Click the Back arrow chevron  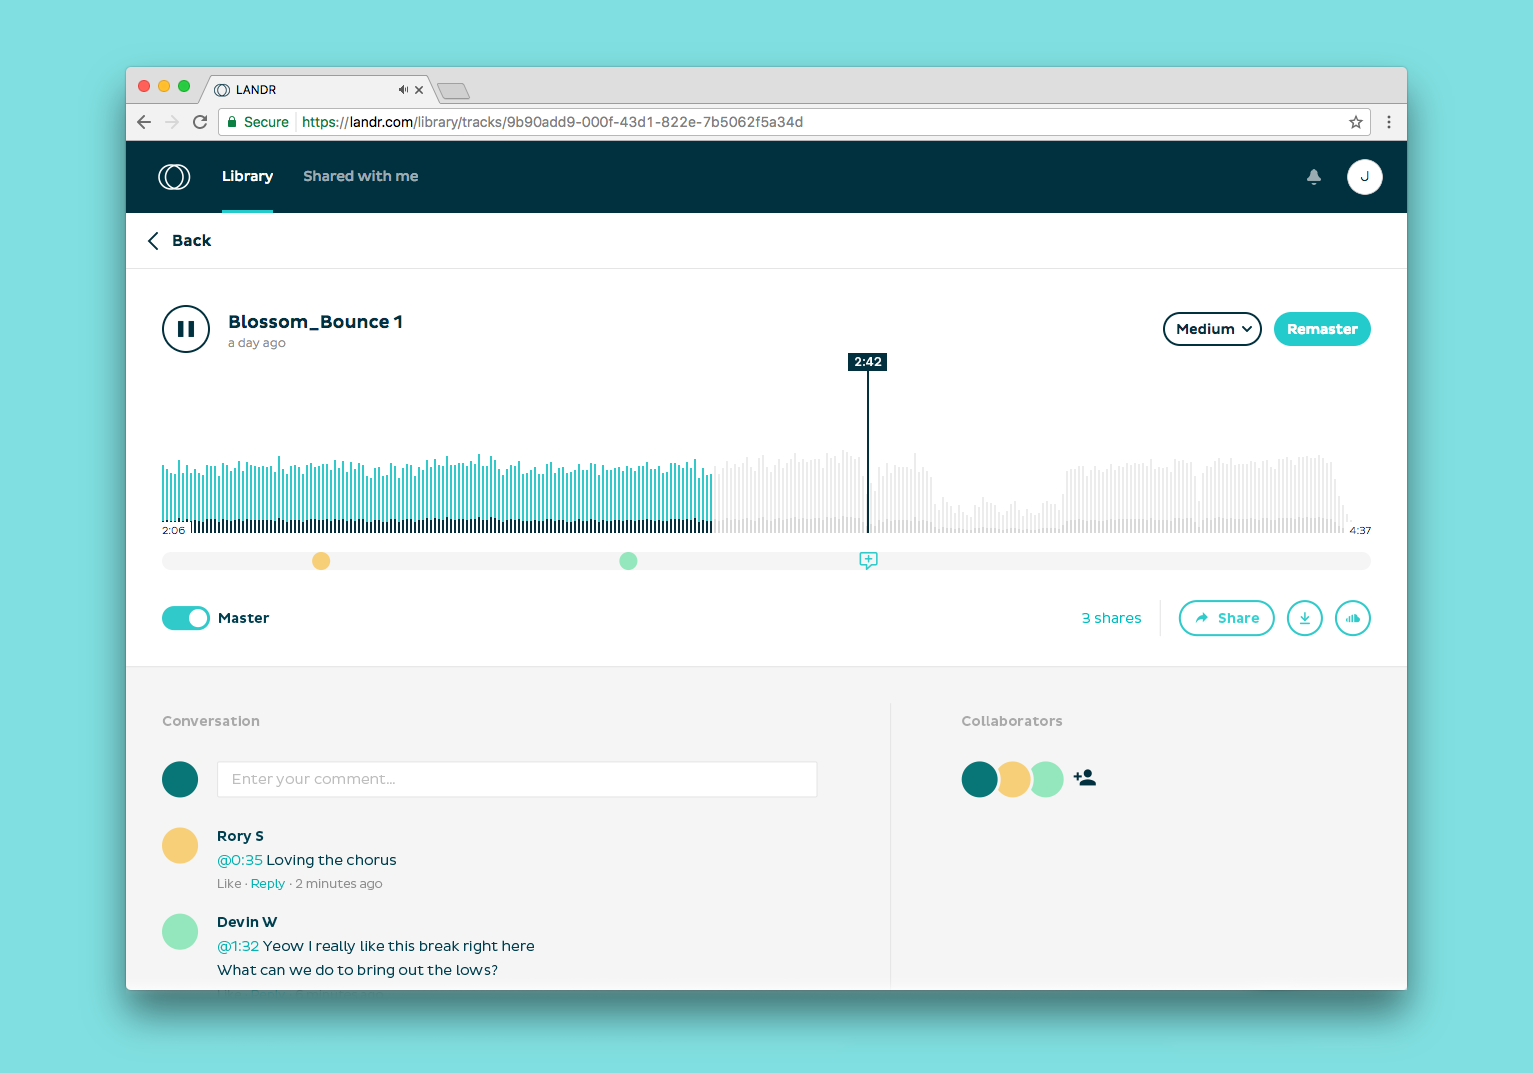point(153,241)
